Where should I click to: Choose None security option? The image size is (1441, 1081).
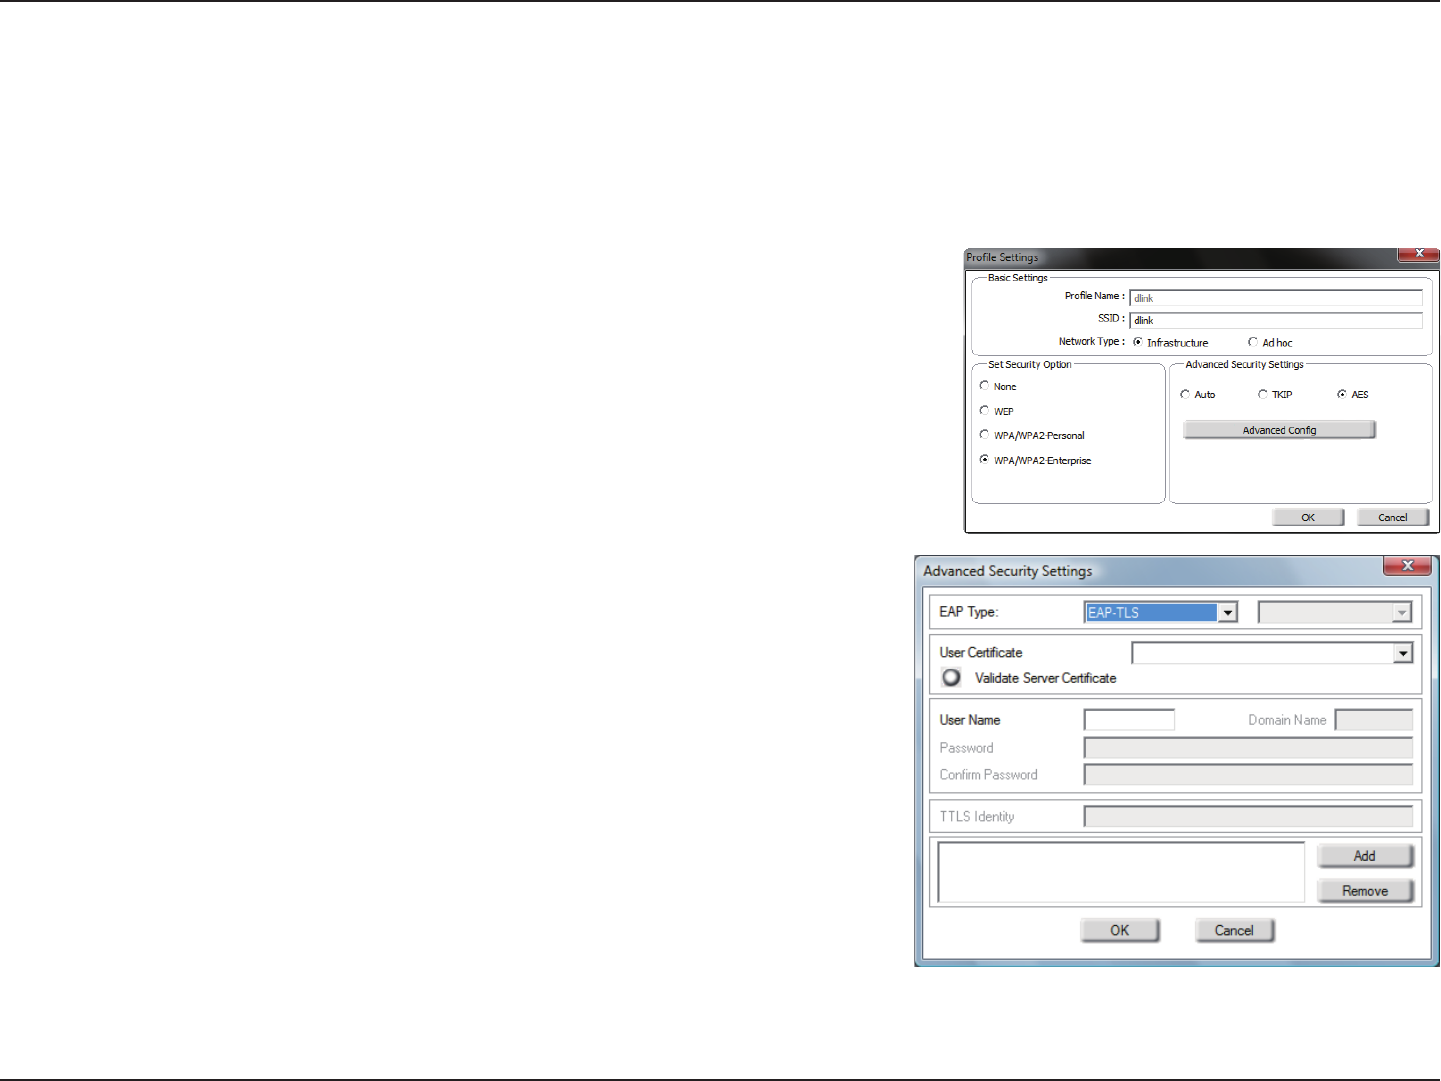click(x=984, y=386)
